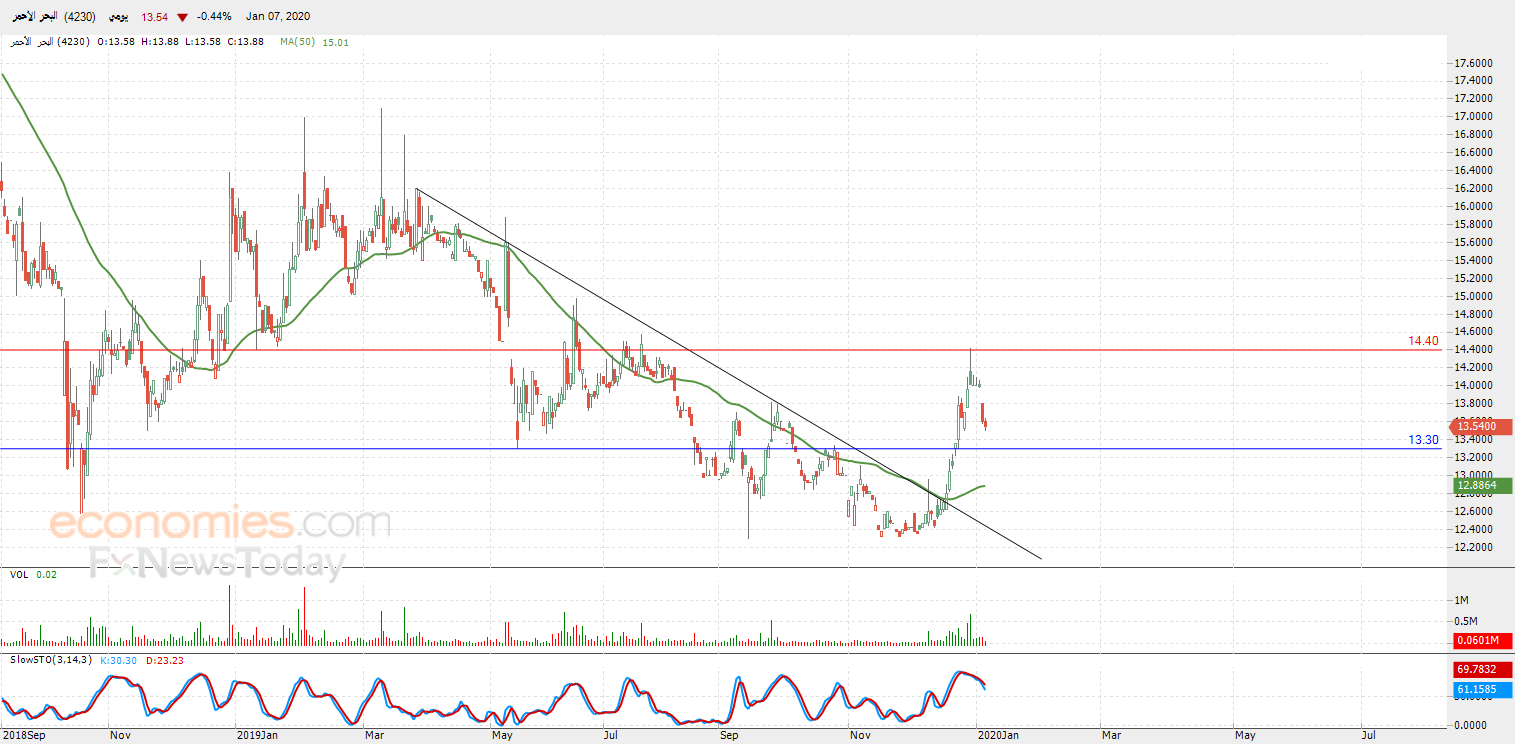Select the -0.44% change value
Viewport: 1515px width, 744px height.
tap(212, 17)
